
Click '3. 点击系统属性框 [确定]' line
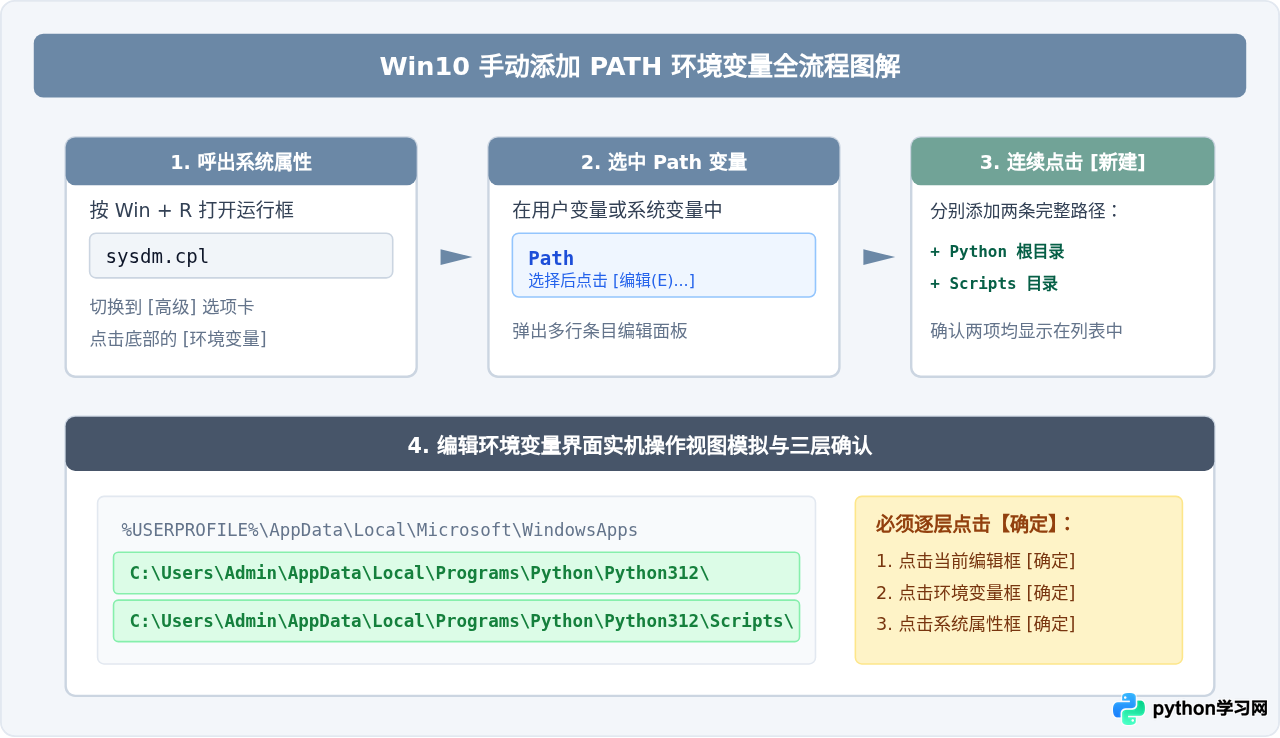click(x=975, y=624)
